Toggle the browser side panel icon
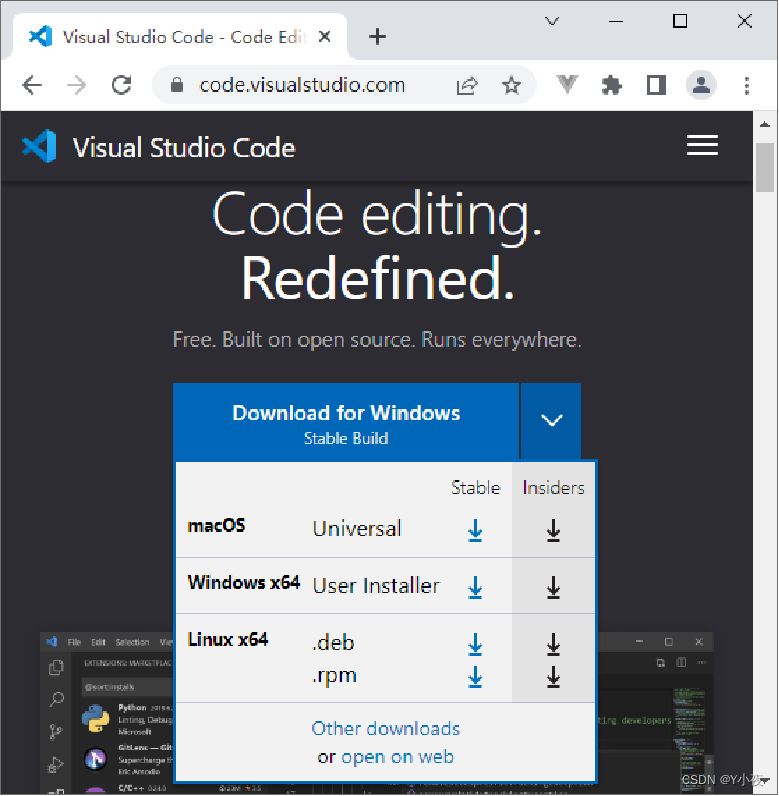Image resolution: width=779 pixels, height=796 pixels. point(656,85)
